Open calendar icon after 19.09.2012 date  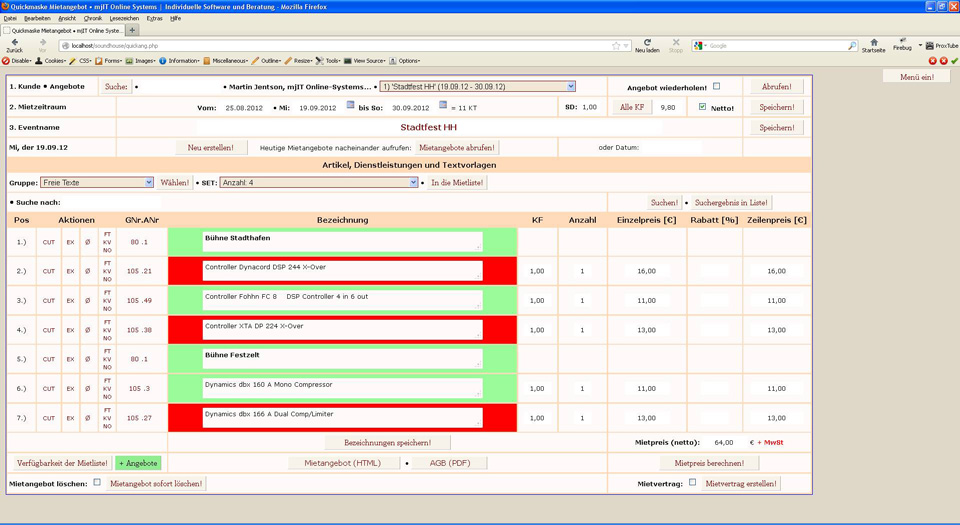[350, 105]
